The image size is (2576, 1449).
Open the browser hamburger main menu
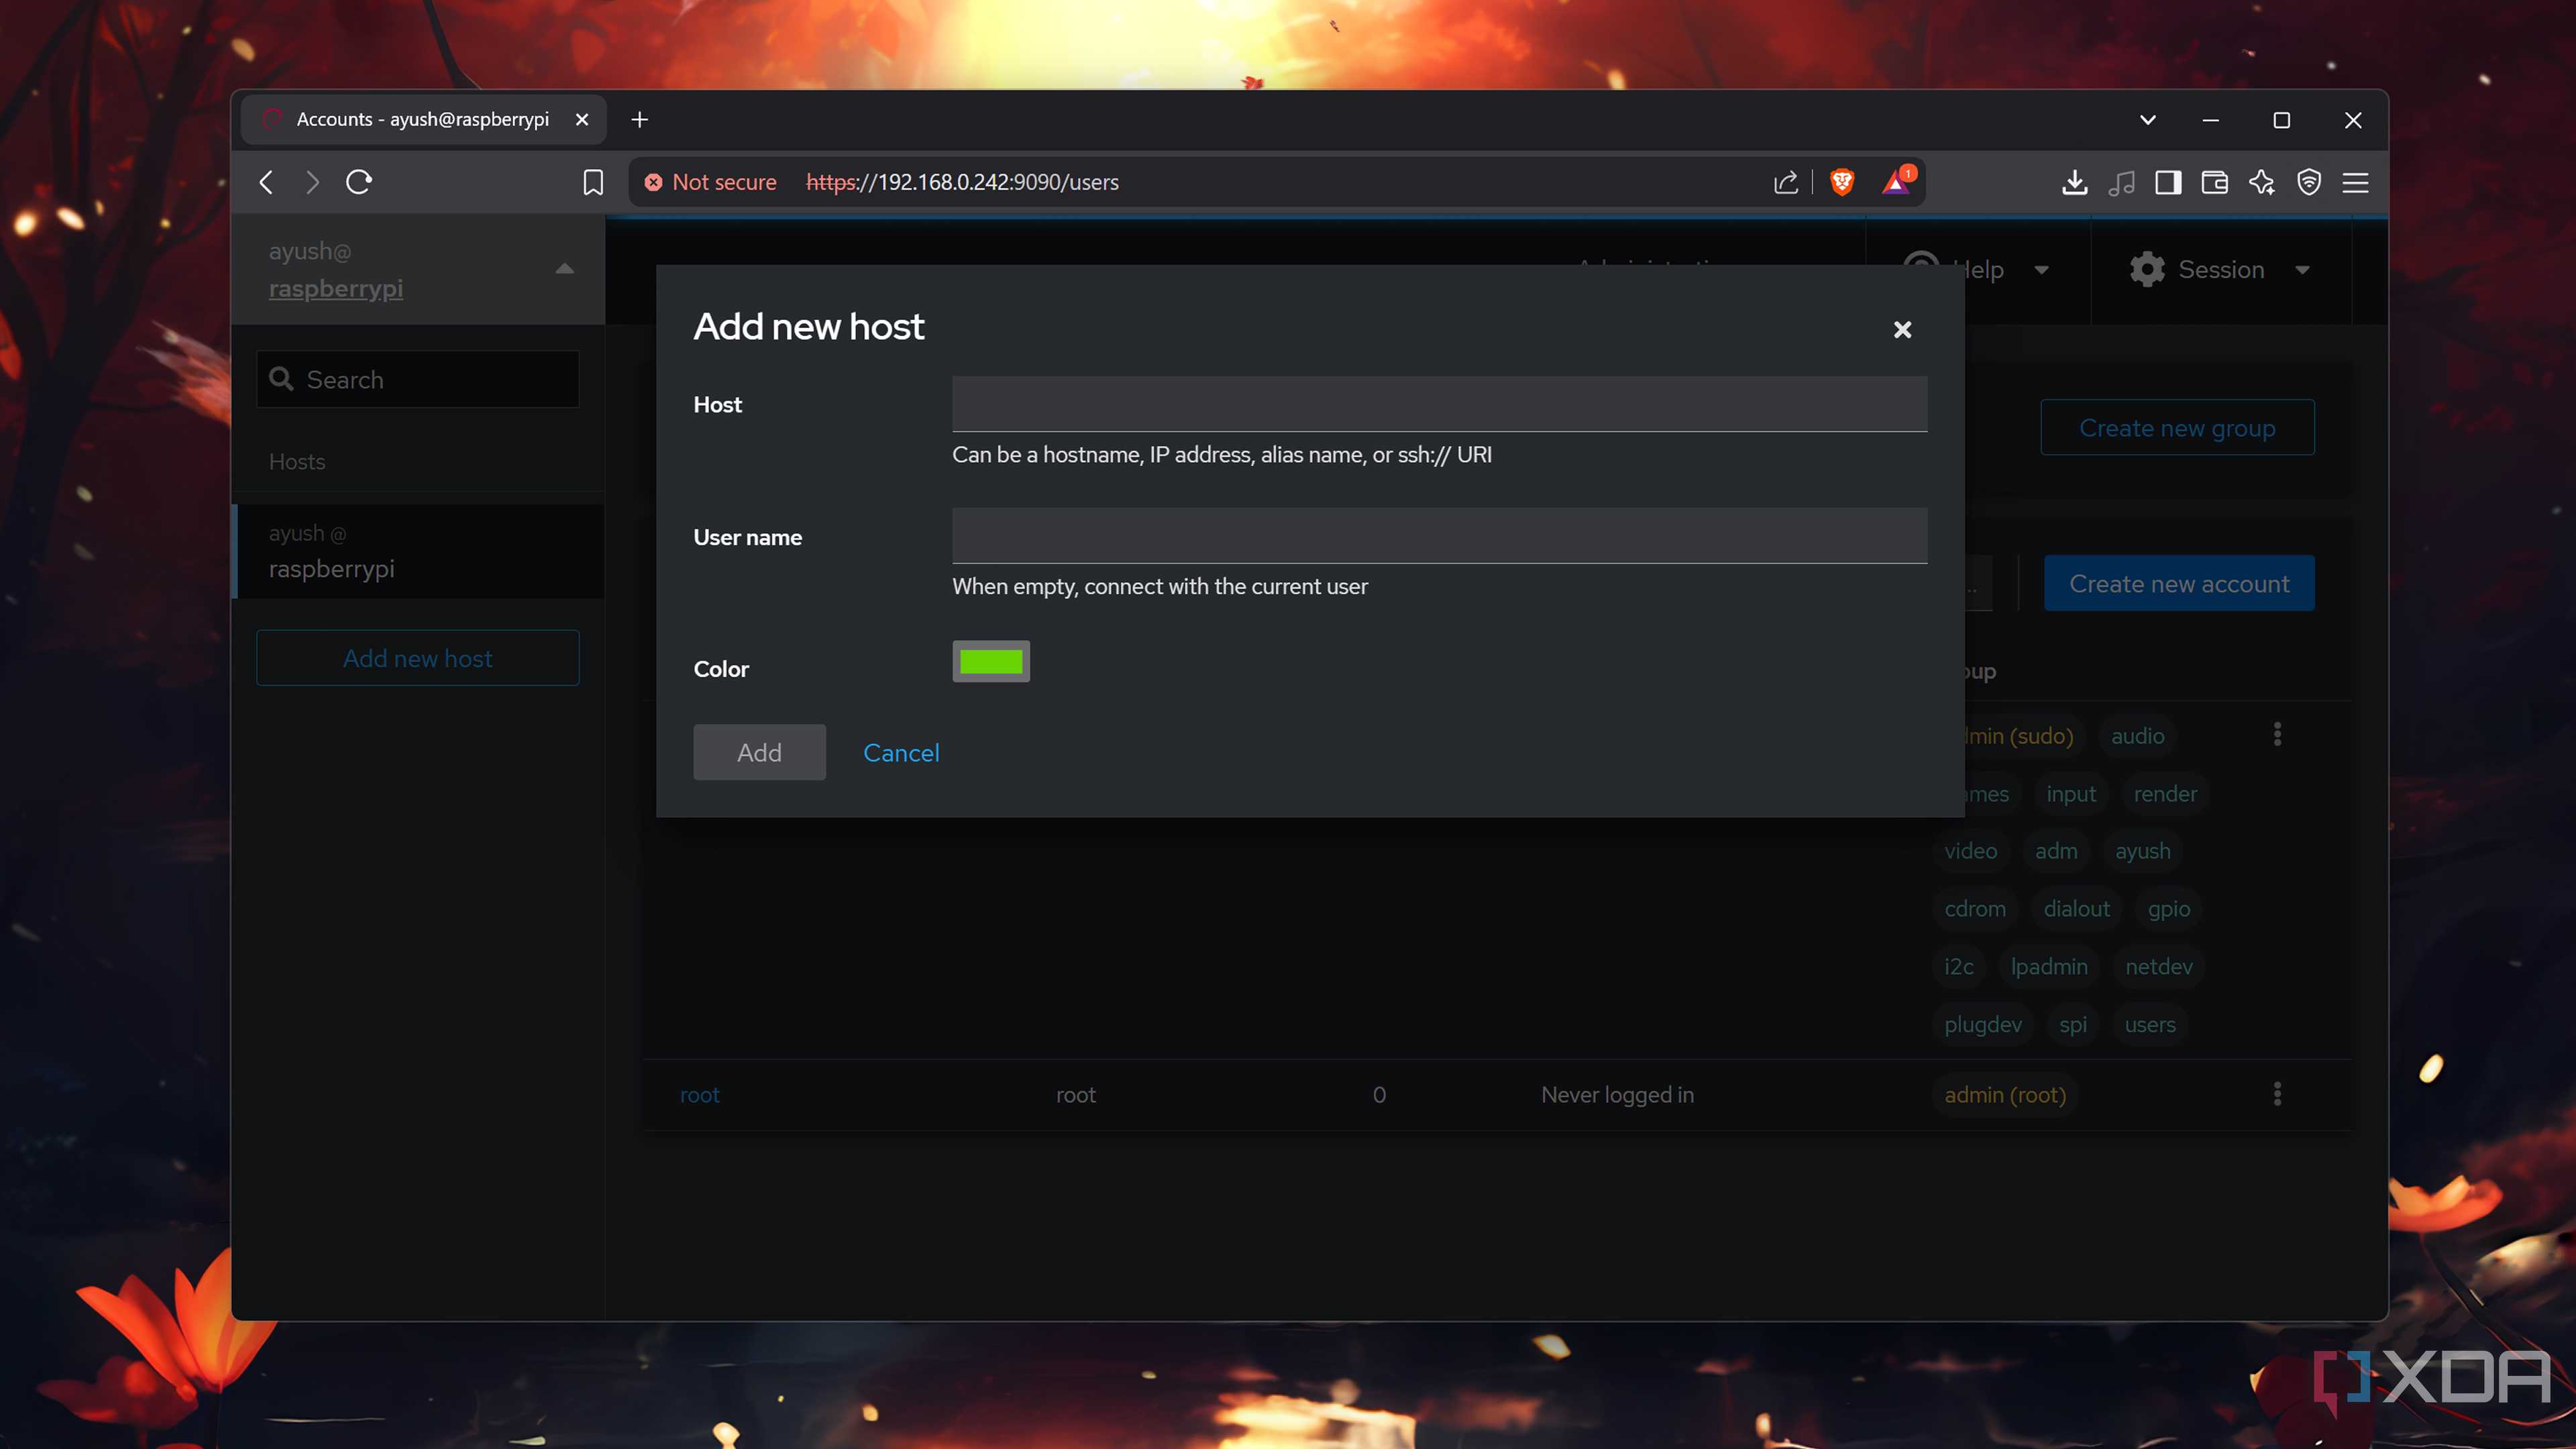(x=2355, y=182)
